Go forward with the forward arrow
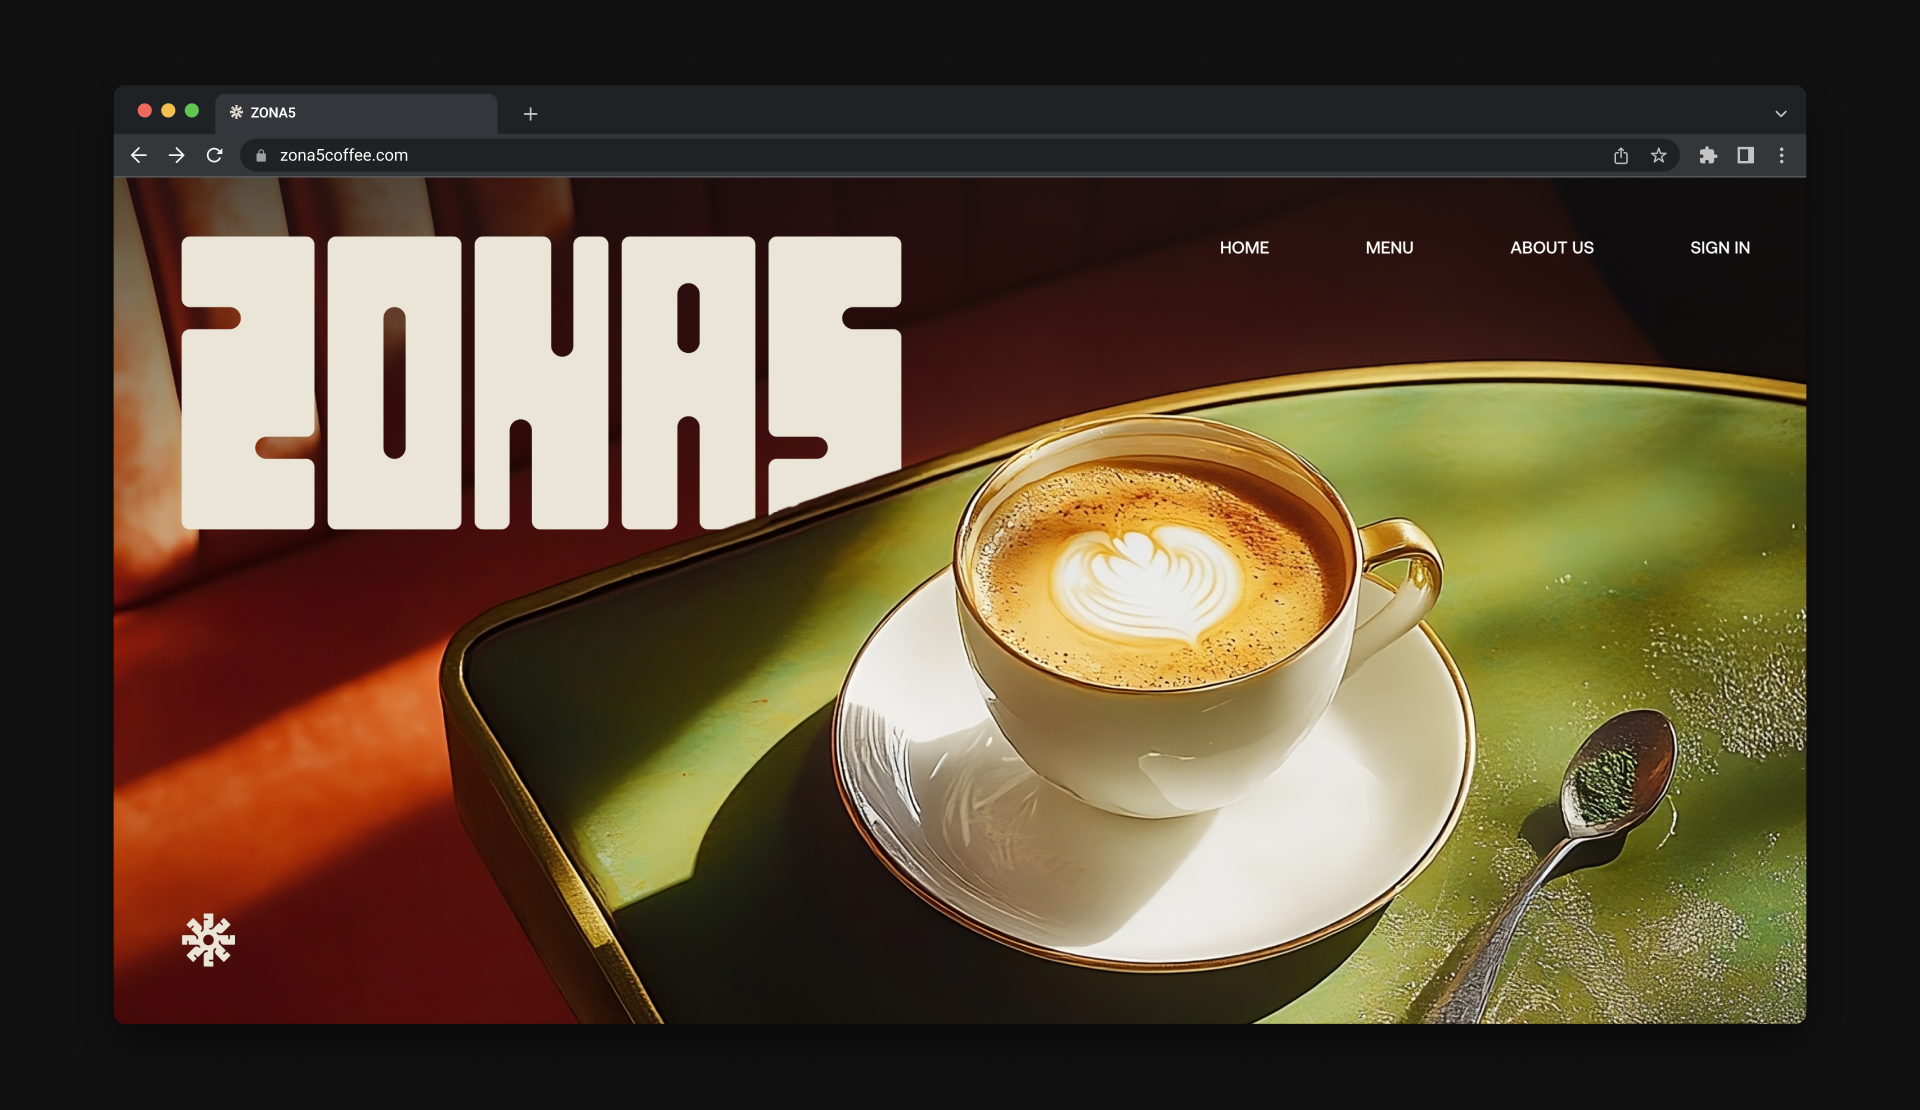Image resolution: width=1920 pixels, height=1110 pixels. click(x=177, y=155)
